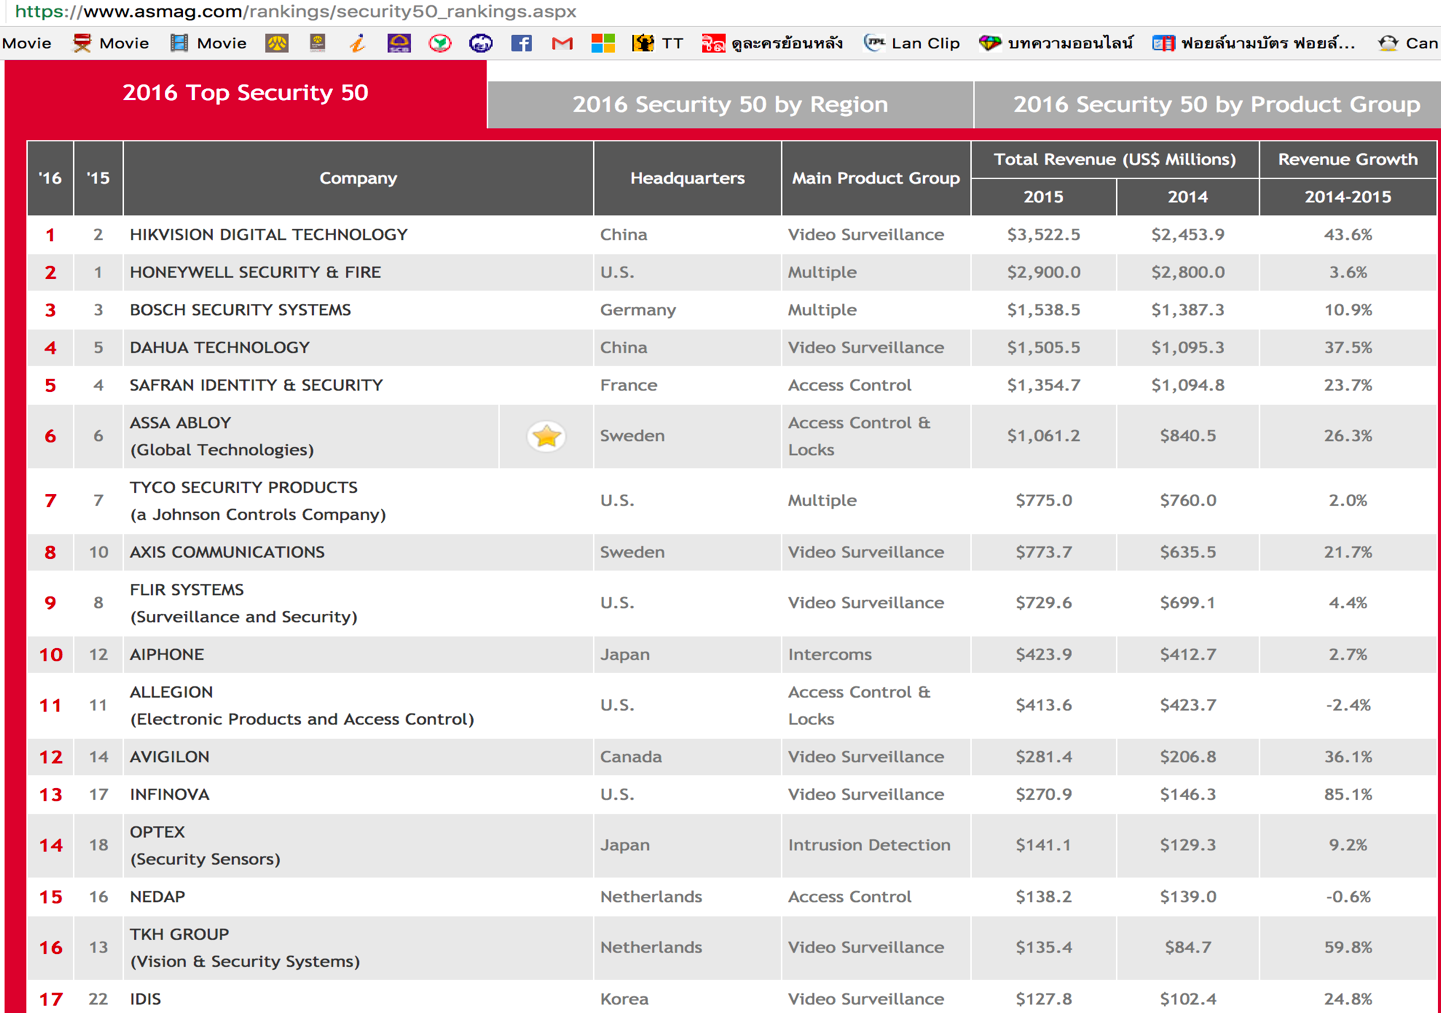This screenshot has height=1013, width=1441.
Task: Click ALLEGION company name
Action: pyautogui.click(x=171, y=692)
